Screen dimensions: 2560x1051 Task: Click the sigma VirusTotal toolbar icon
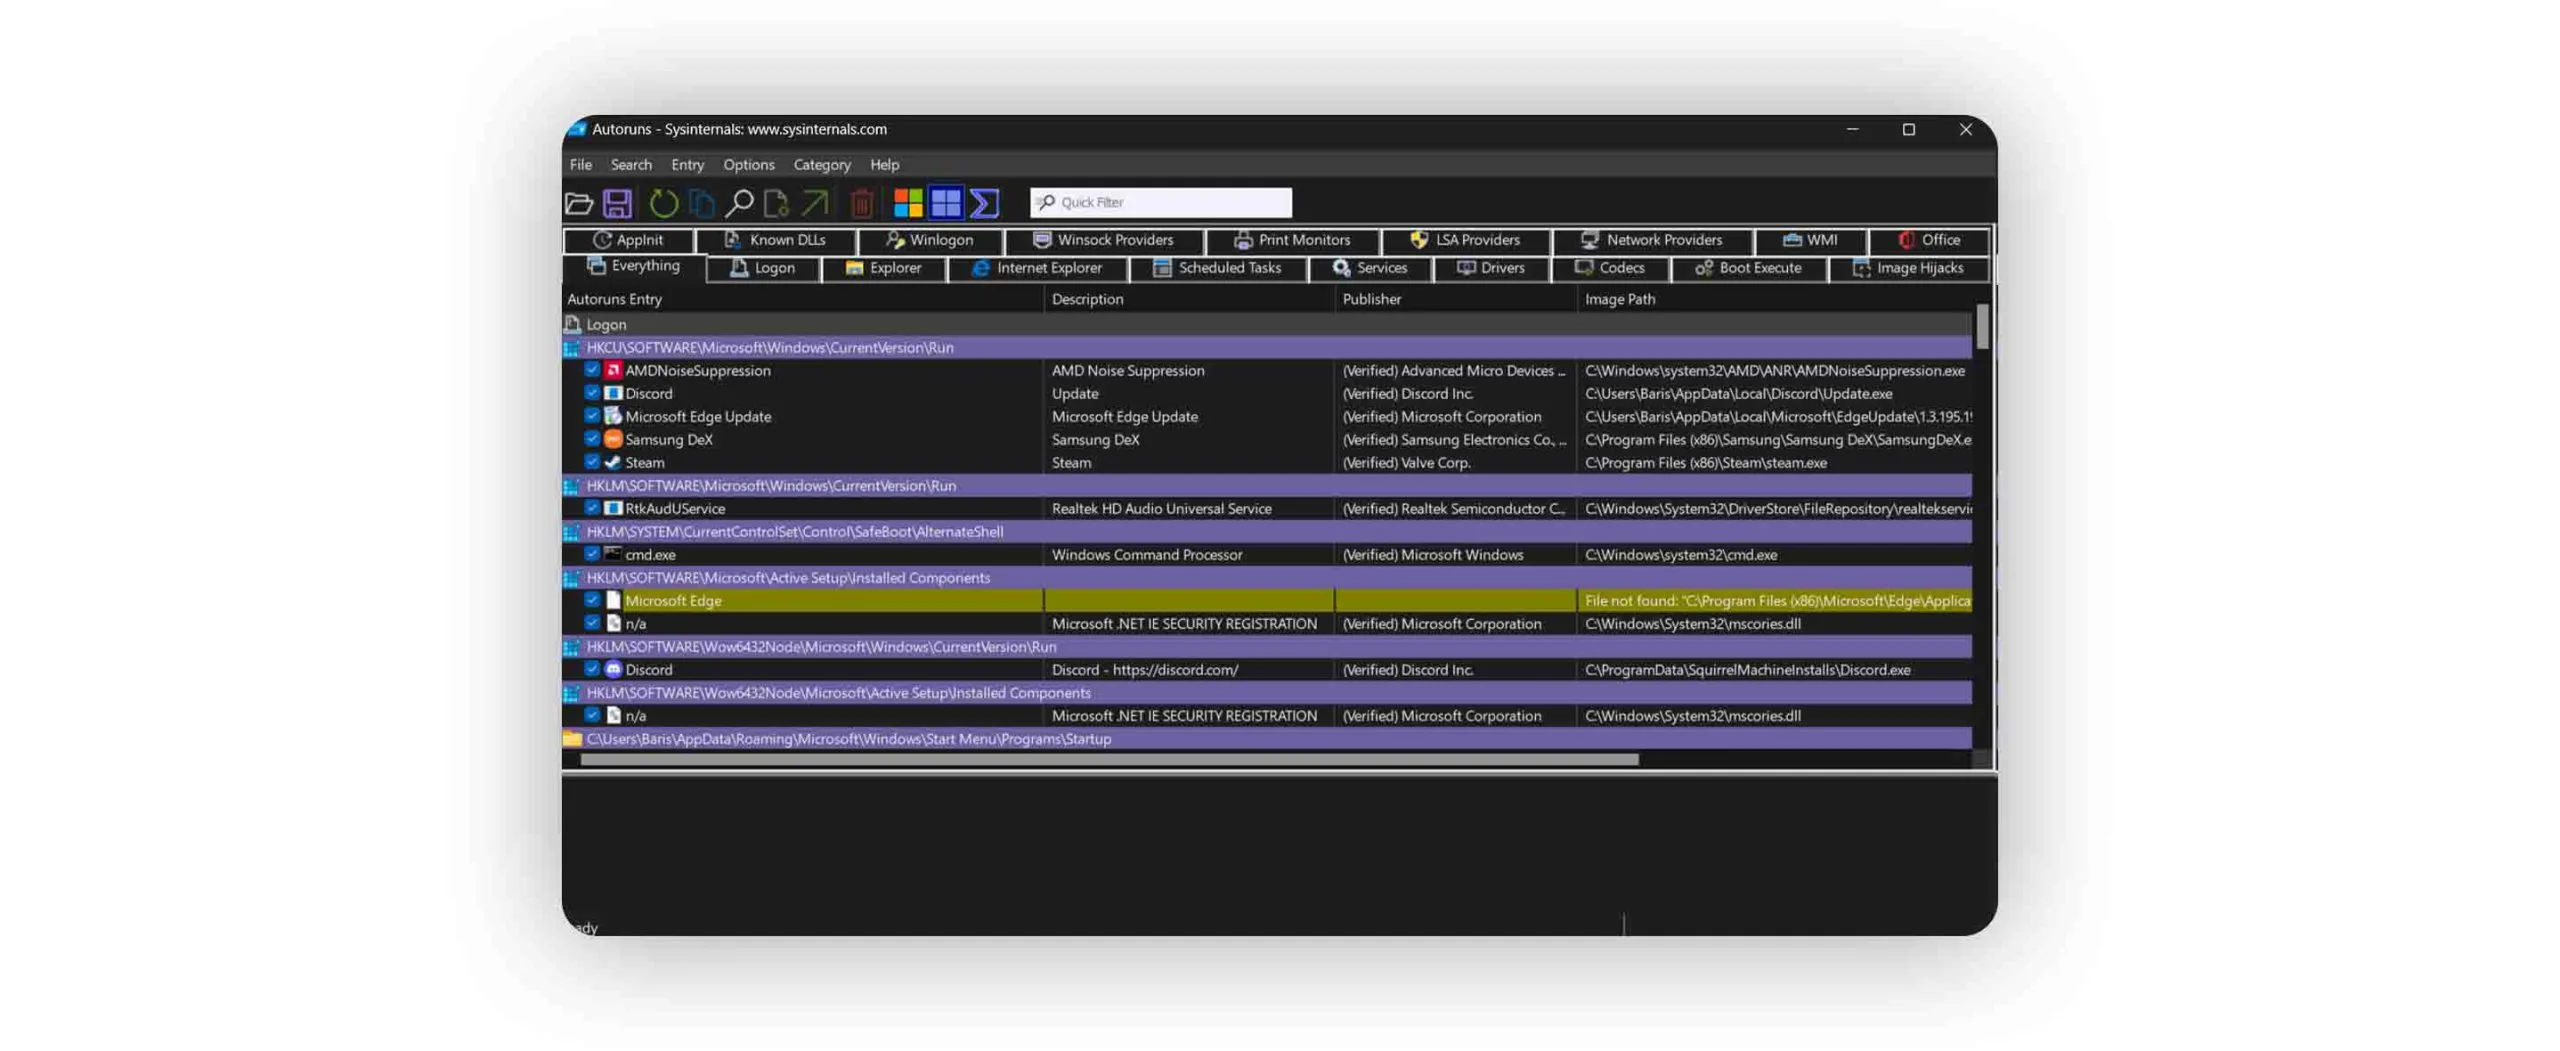click(x=985, y=203)
